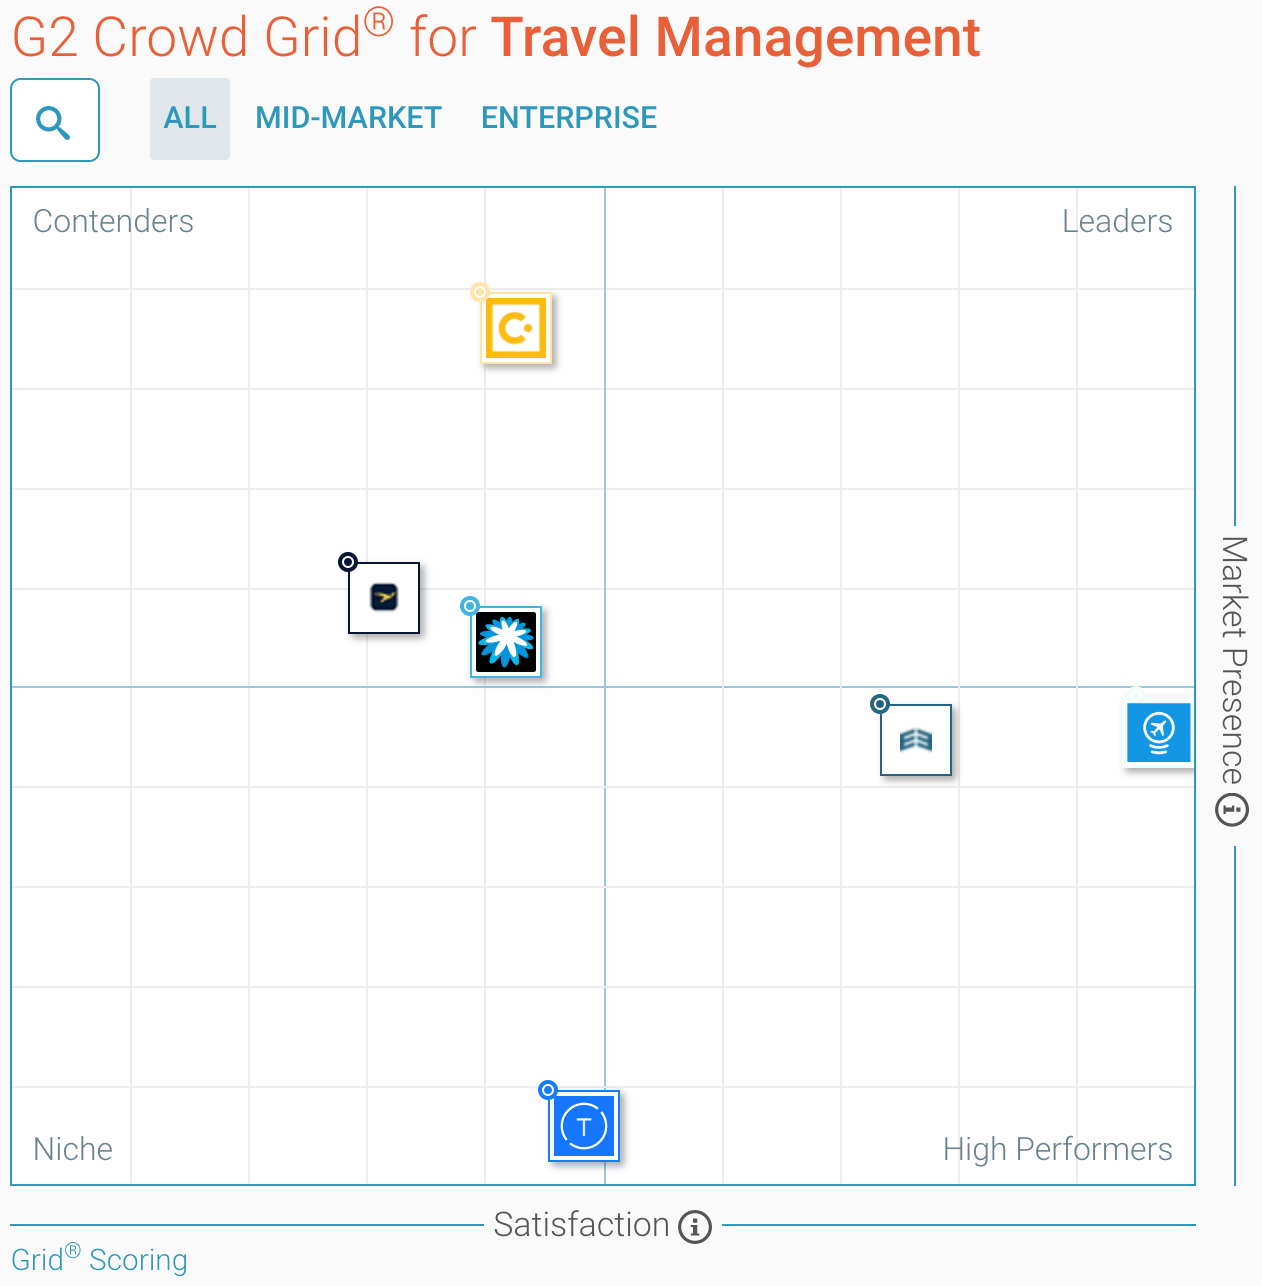1262x1286 pixels.
Task: Open the Grid Scoring link
Action: [x=99, y=1258]
